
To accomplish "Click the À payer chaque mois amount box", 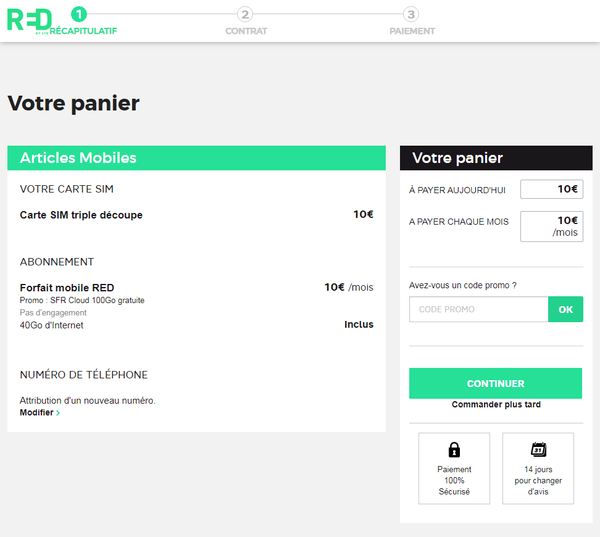I will [x=551, y=226].
